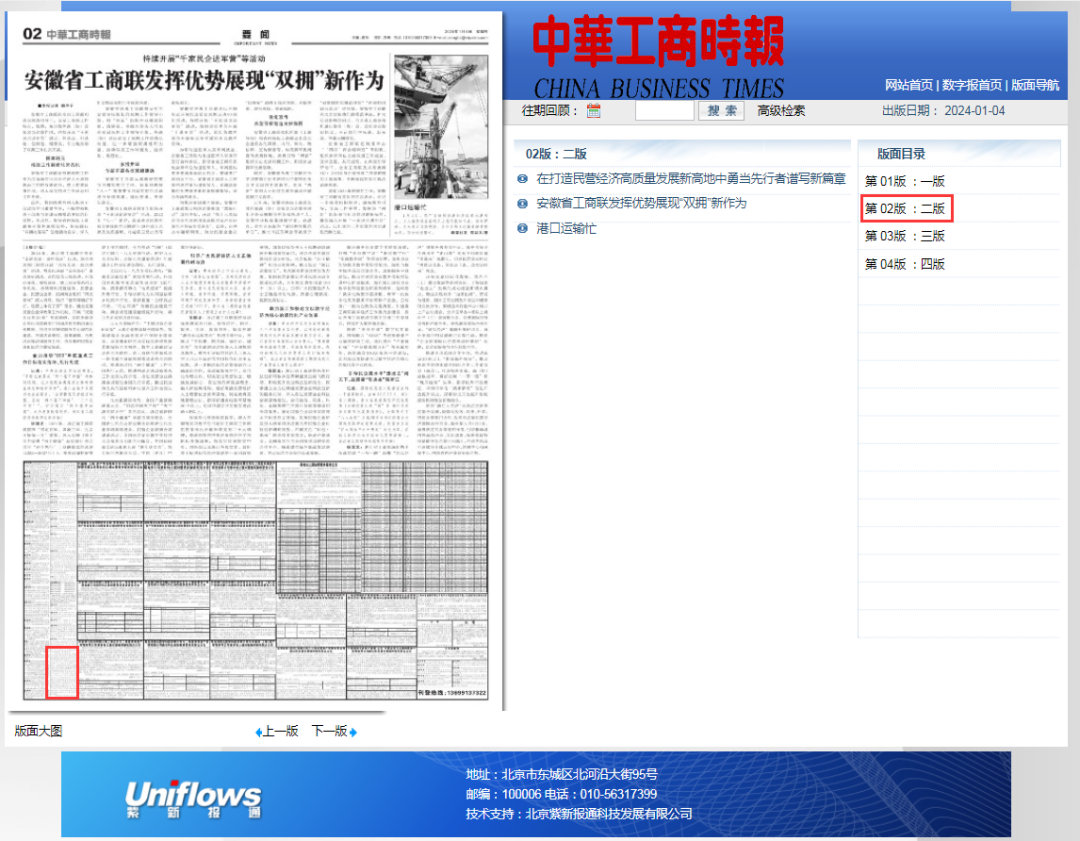Image resolution: width=1080 pixels, height=841 pixels.
Task: Click the CHINA BUSINESS TIMES subtitle
Action: pos(658,89)
